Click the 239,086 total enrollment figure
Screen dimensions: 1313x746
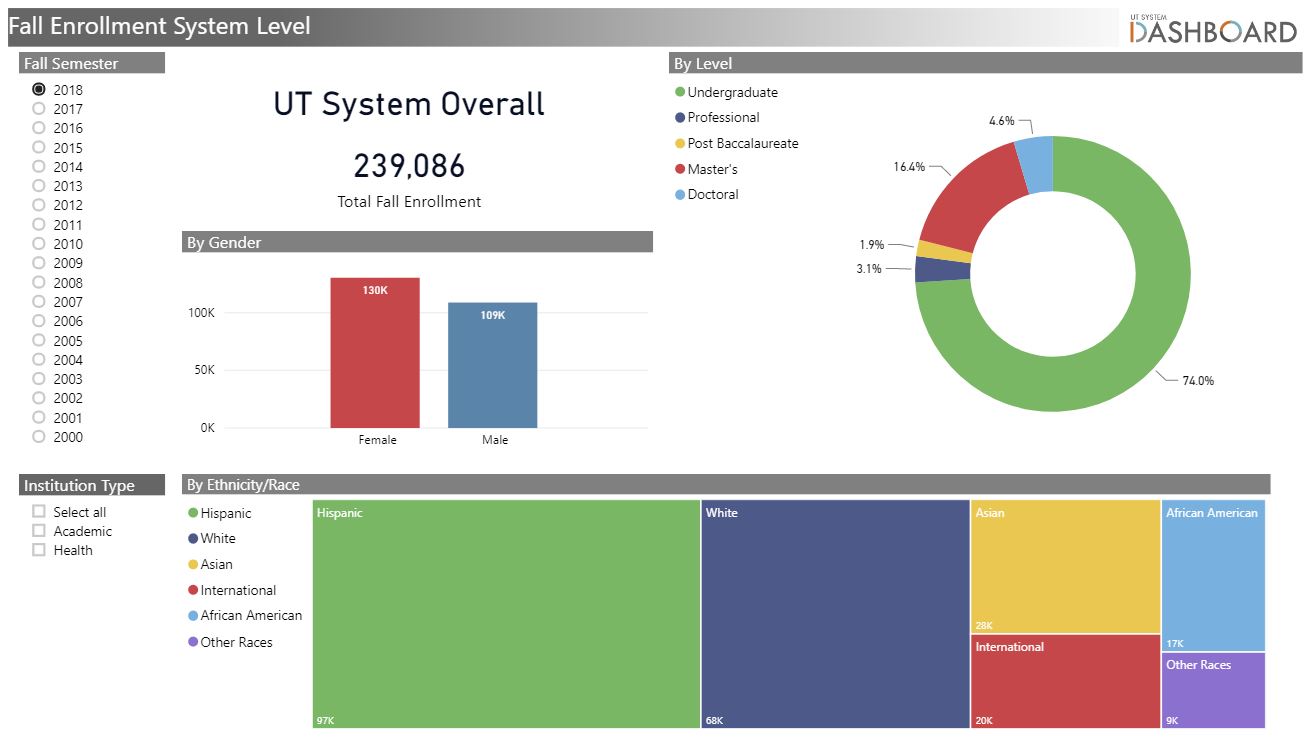coord(409,166)
